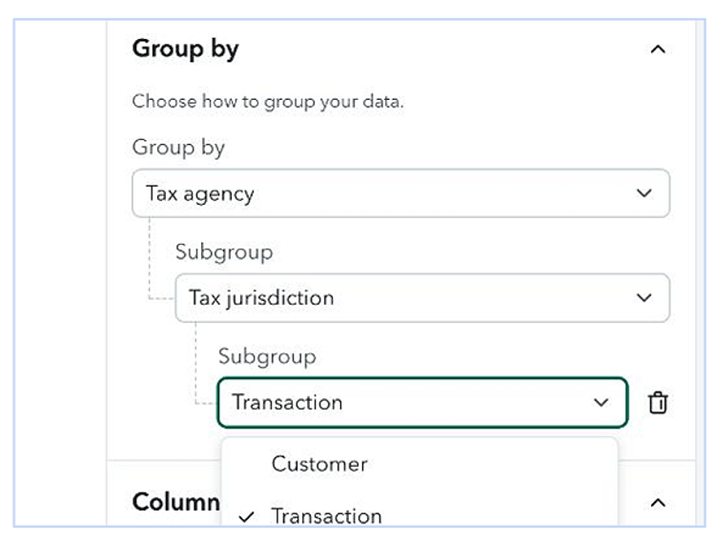Screen dimensions: 717x541
Task: Click the Tax agency group by field
Action: coord(401,193)
